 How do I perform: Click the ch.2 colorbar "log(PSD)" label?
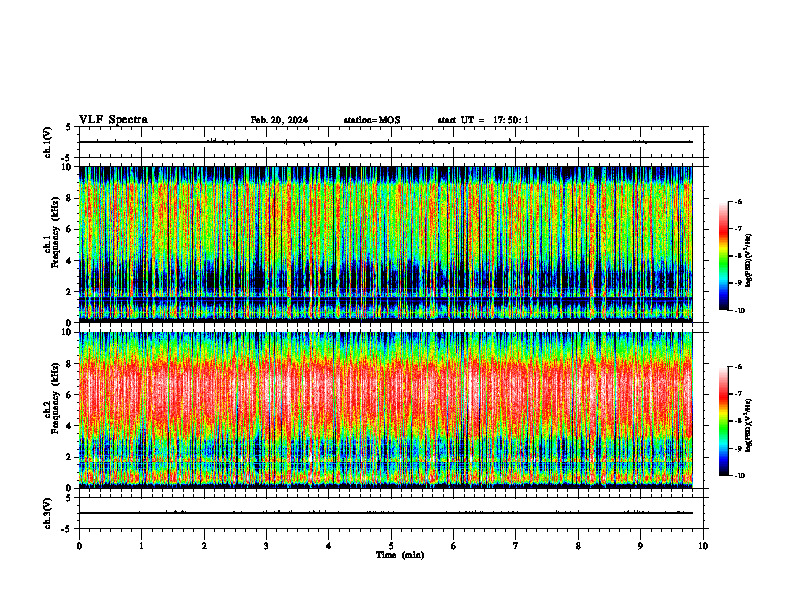tap(749, 426)
